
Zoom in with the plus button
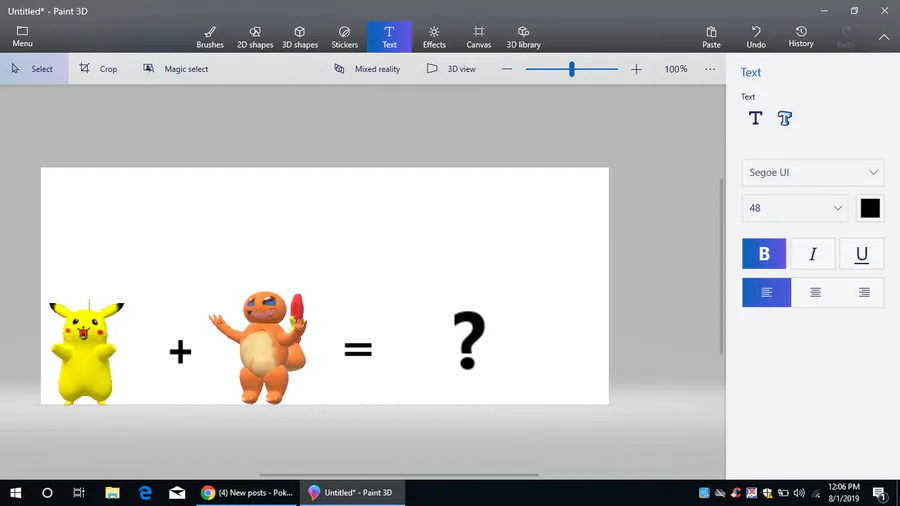pyautogui.click(x=636, y=69)
